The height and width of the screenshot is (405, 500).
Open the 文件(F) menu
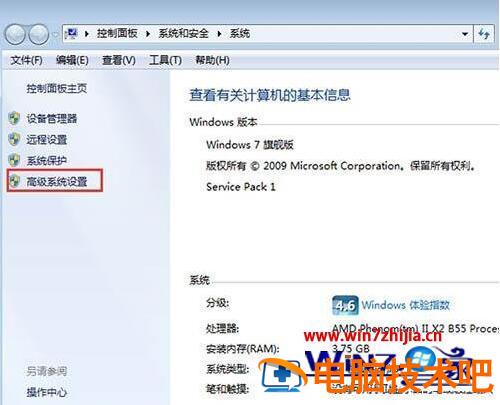click(x=26, y=60)
